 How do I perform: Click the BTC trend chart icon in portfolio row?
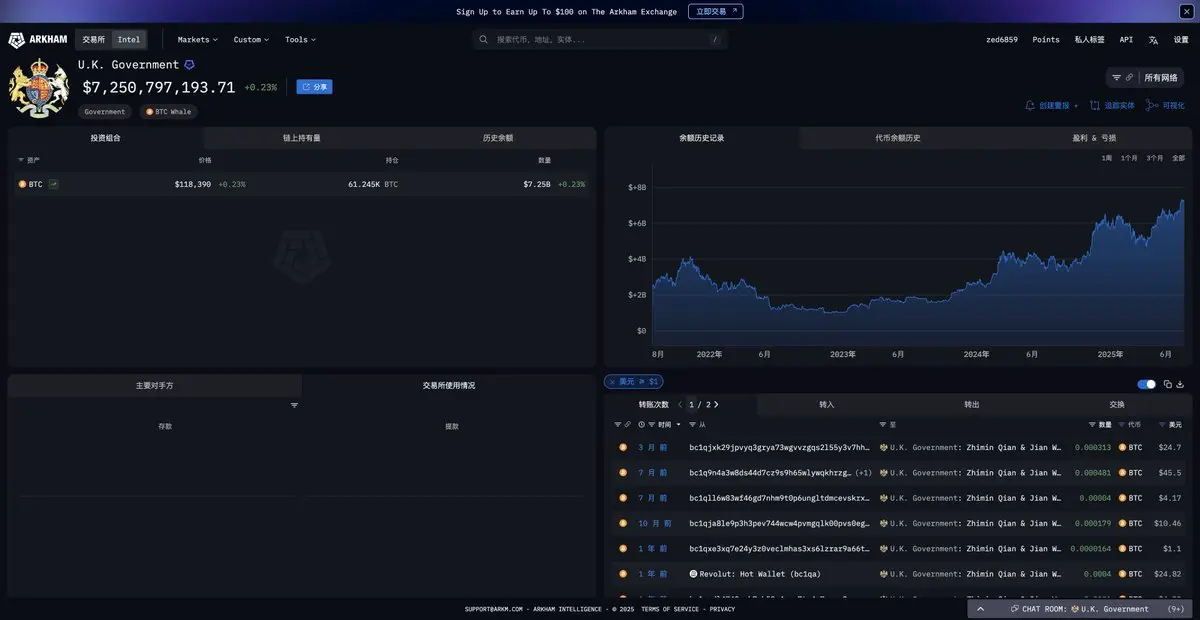tap(53, 184)
